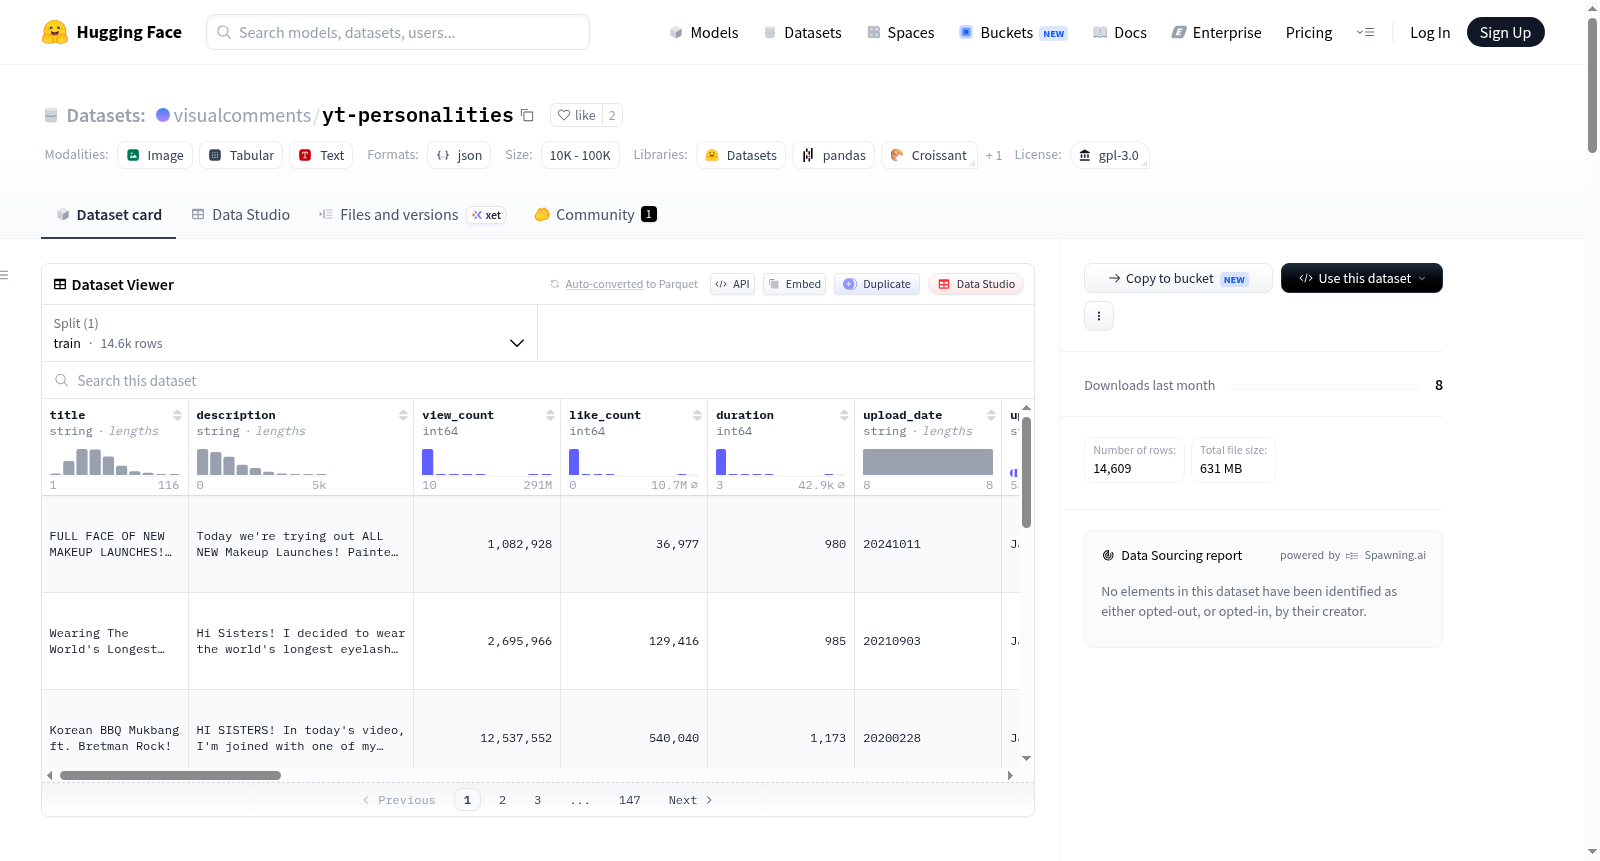Image resolution: width=1600 pixels, height=861 pixels.
Task: Open the visualcomments profile link
Action: click(242, 115)
